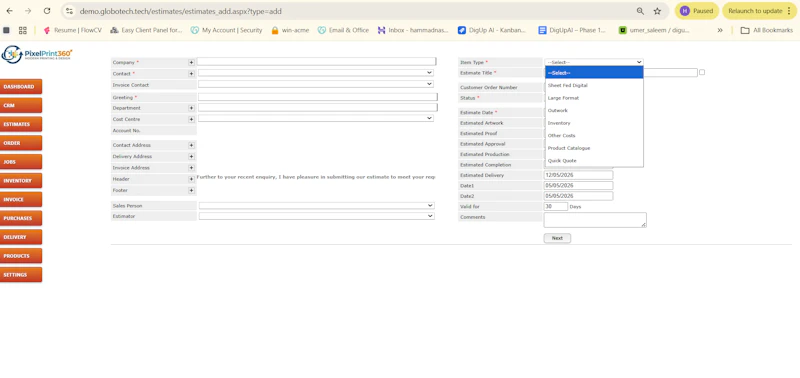Go to ORDER in the sidebar
Viewport: 800px width, 378px height.
21,143
